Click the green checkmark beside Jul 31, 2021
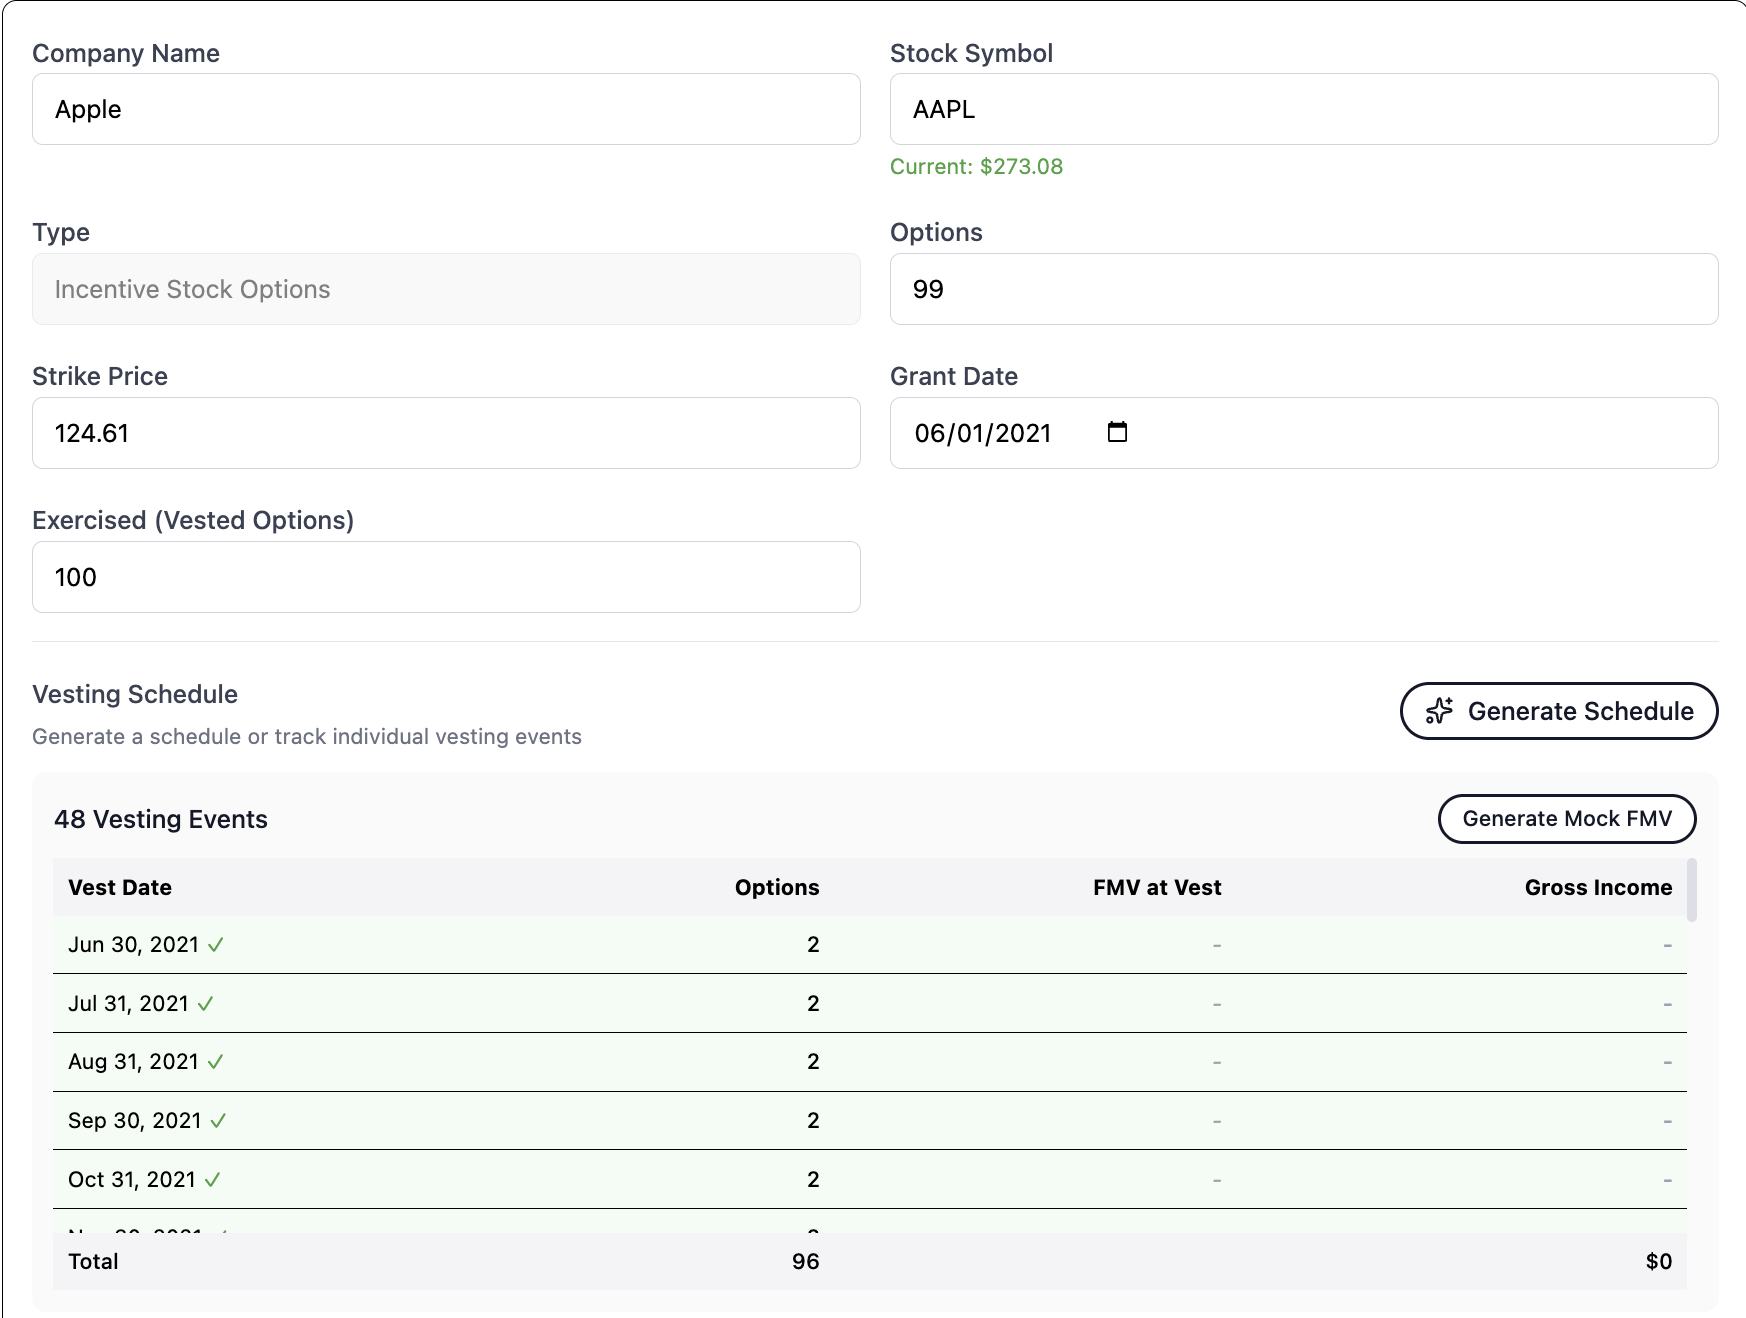 click(x=205, y=1004)
